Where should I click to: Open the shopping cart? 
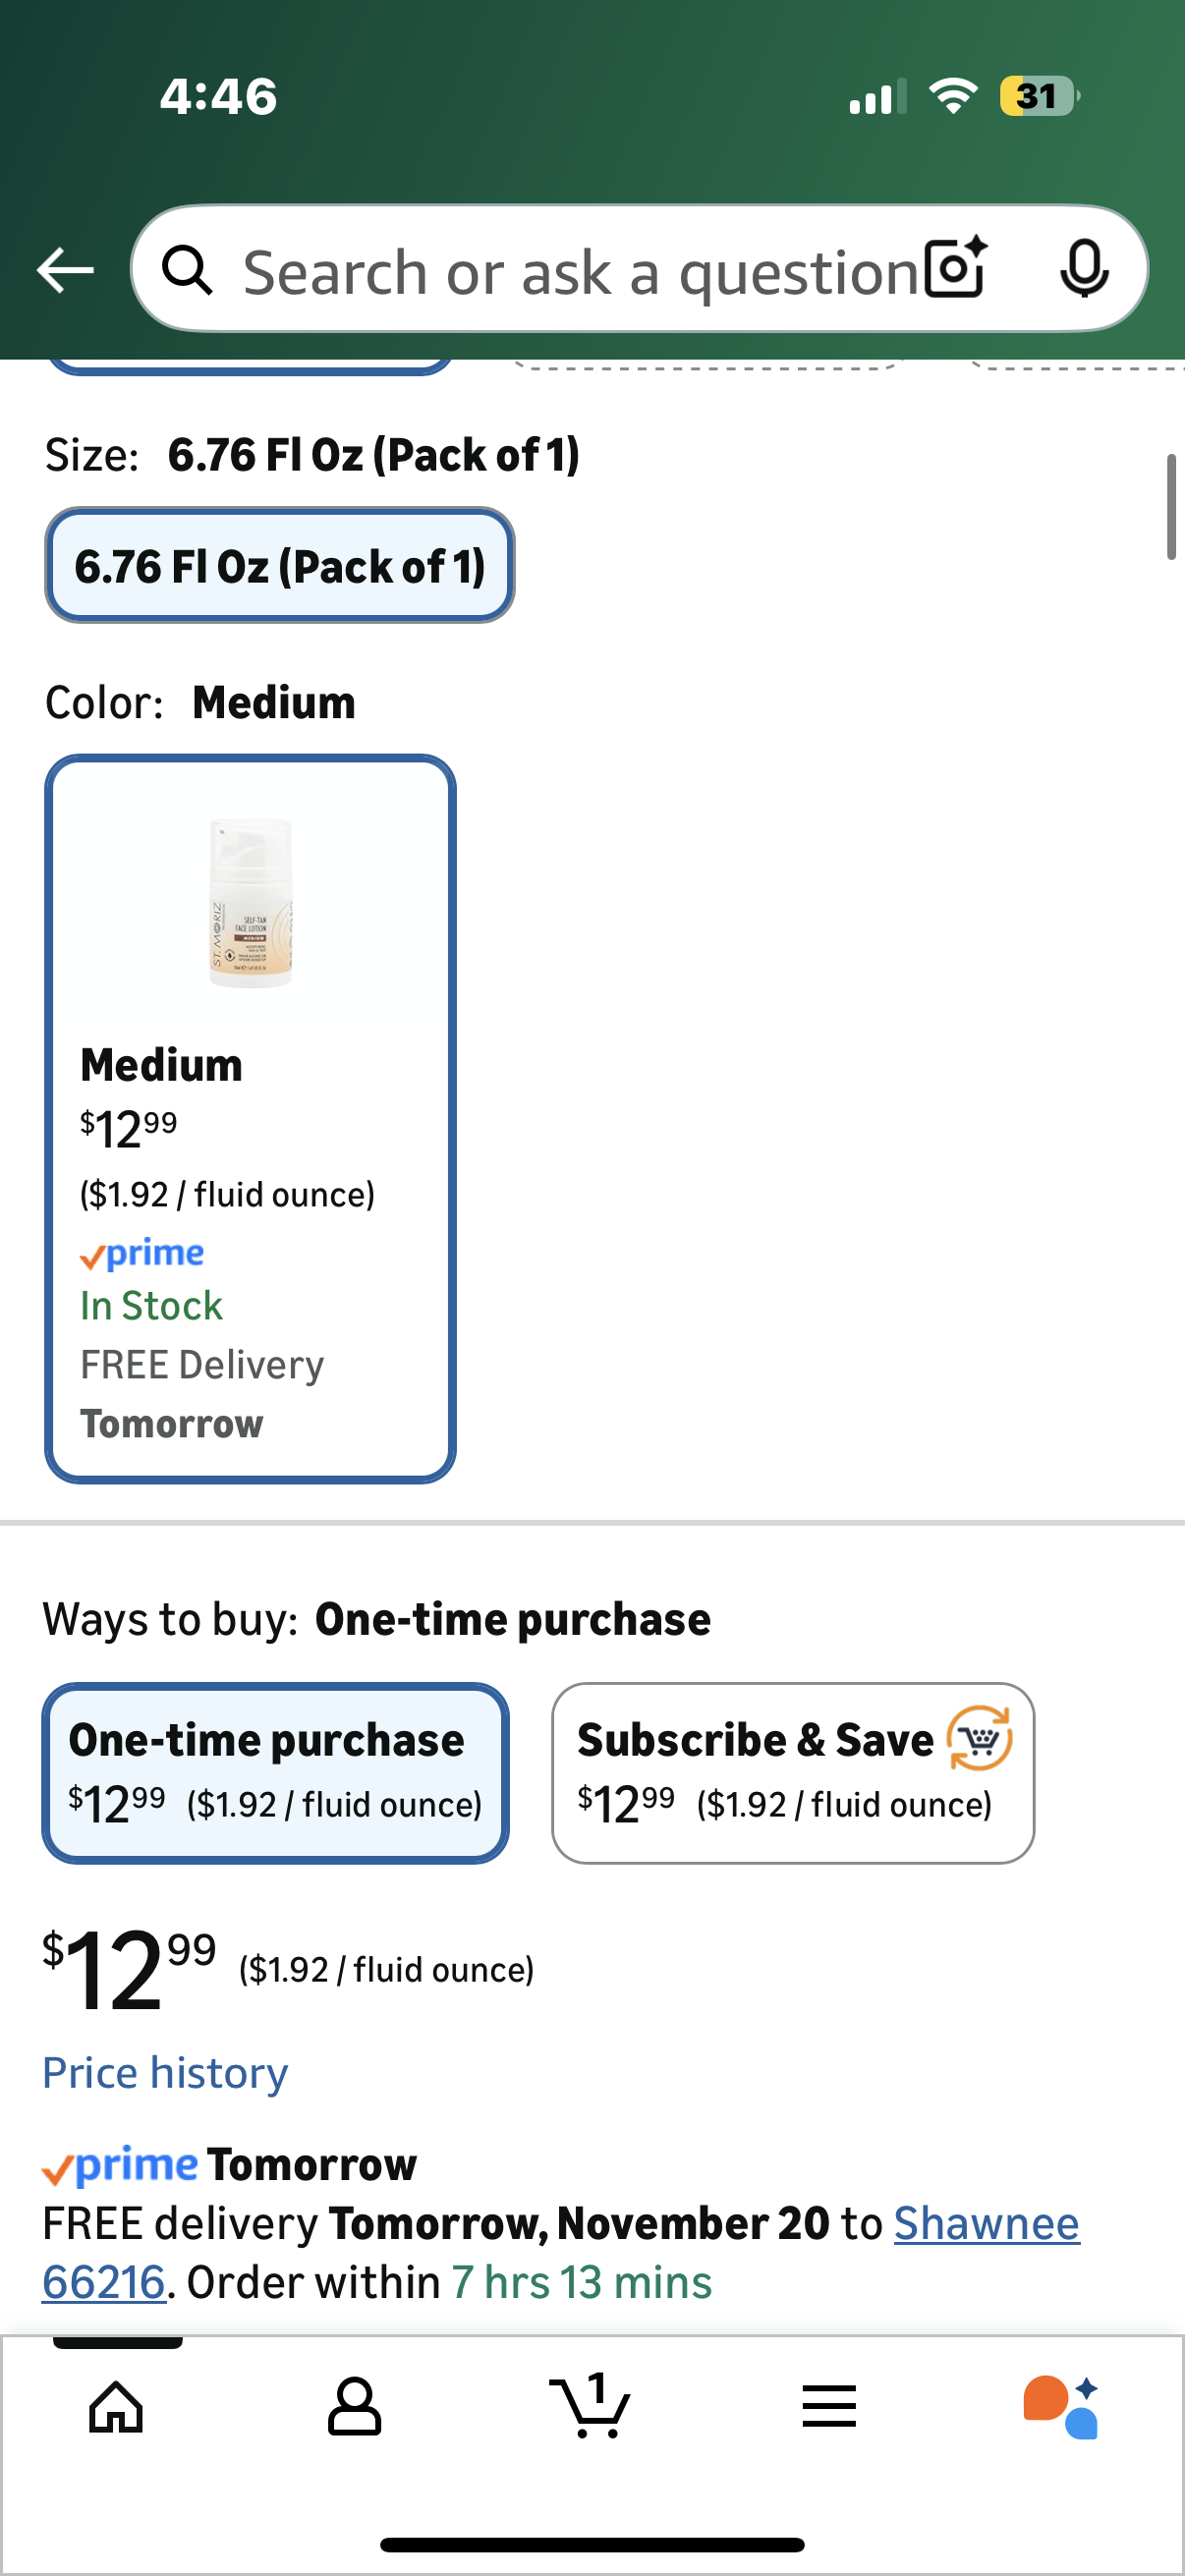(590, 2406)
